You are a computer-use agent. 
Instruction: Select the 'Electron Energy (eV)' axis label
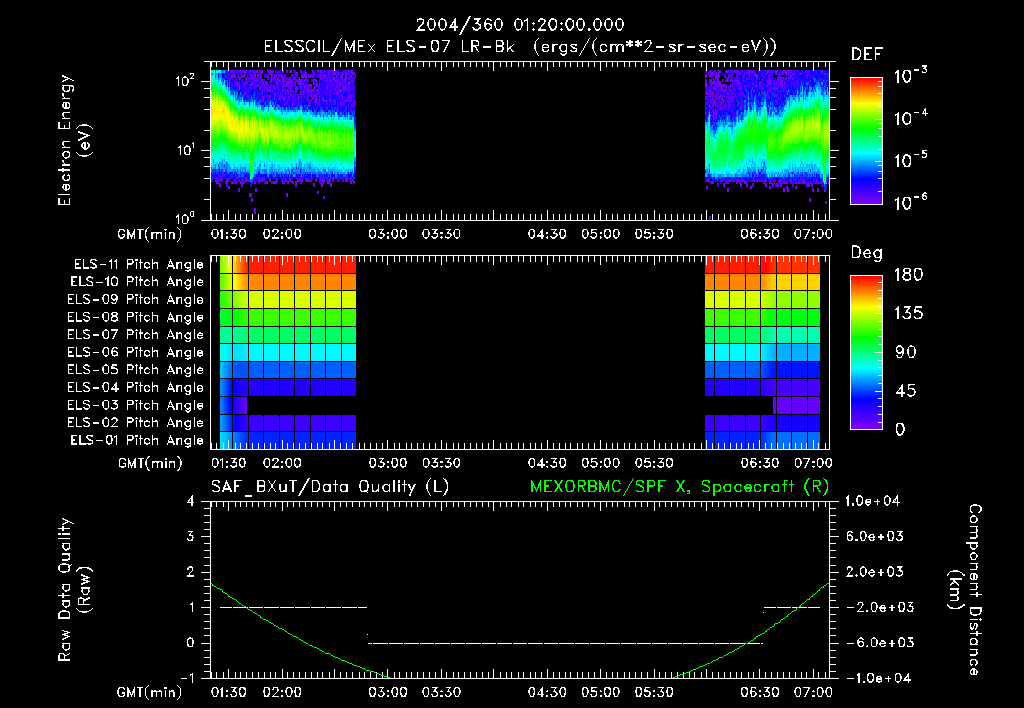pos(74,140)
